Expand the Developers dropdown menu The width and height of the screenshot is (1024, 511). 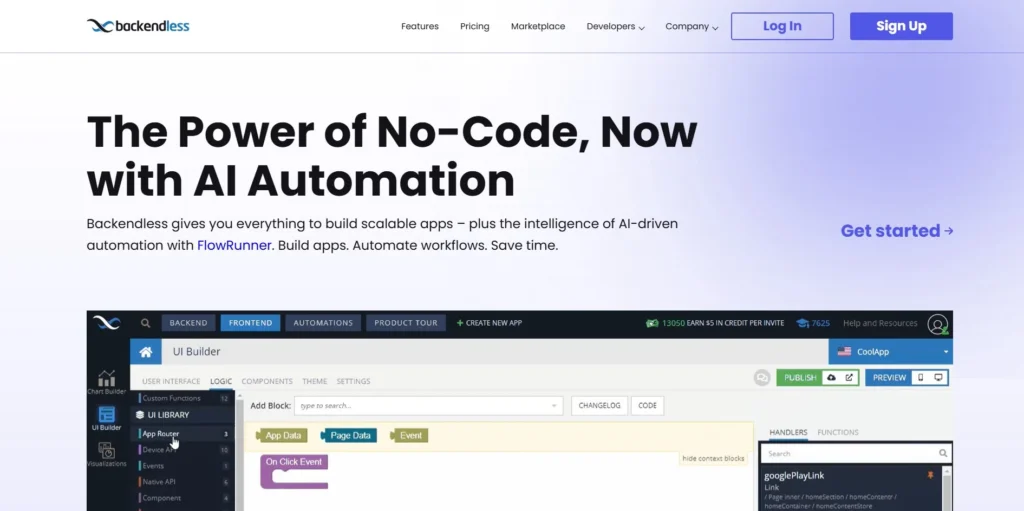(x=615, y=27)
